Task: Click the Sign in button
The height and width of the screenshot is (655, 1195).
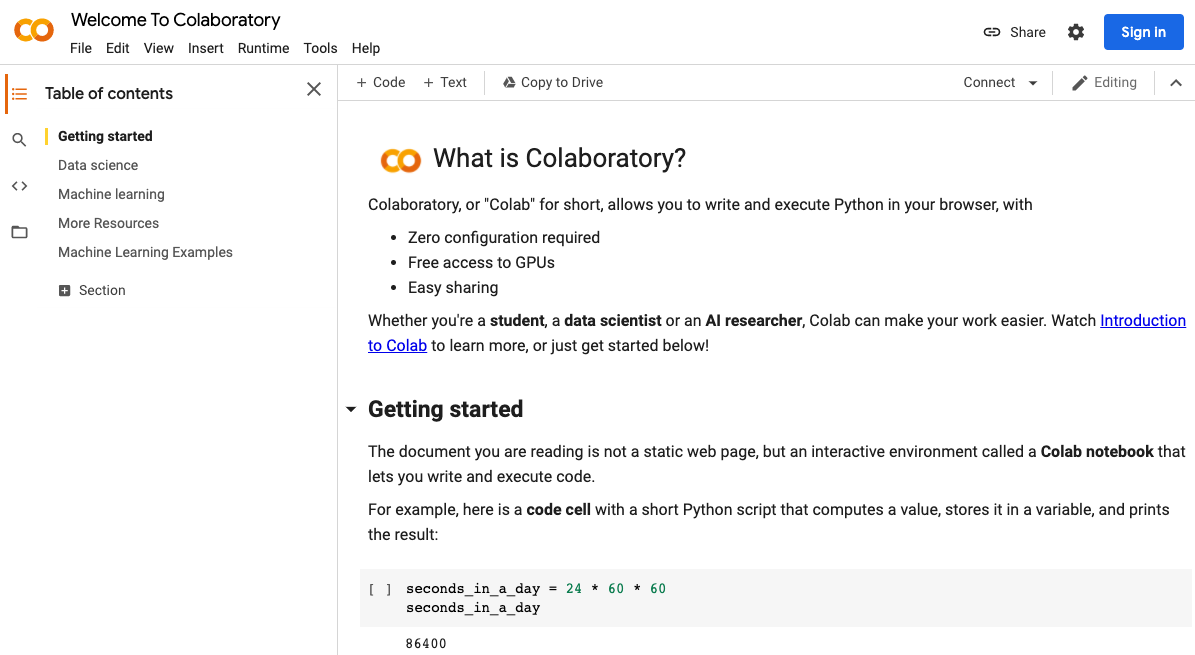Action: point(1143,32)
